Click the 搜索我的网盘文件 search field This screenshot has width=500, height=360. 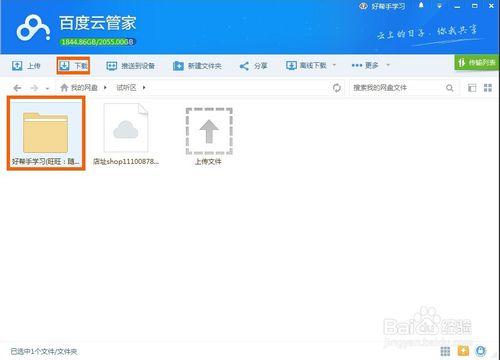click(397, 88)
